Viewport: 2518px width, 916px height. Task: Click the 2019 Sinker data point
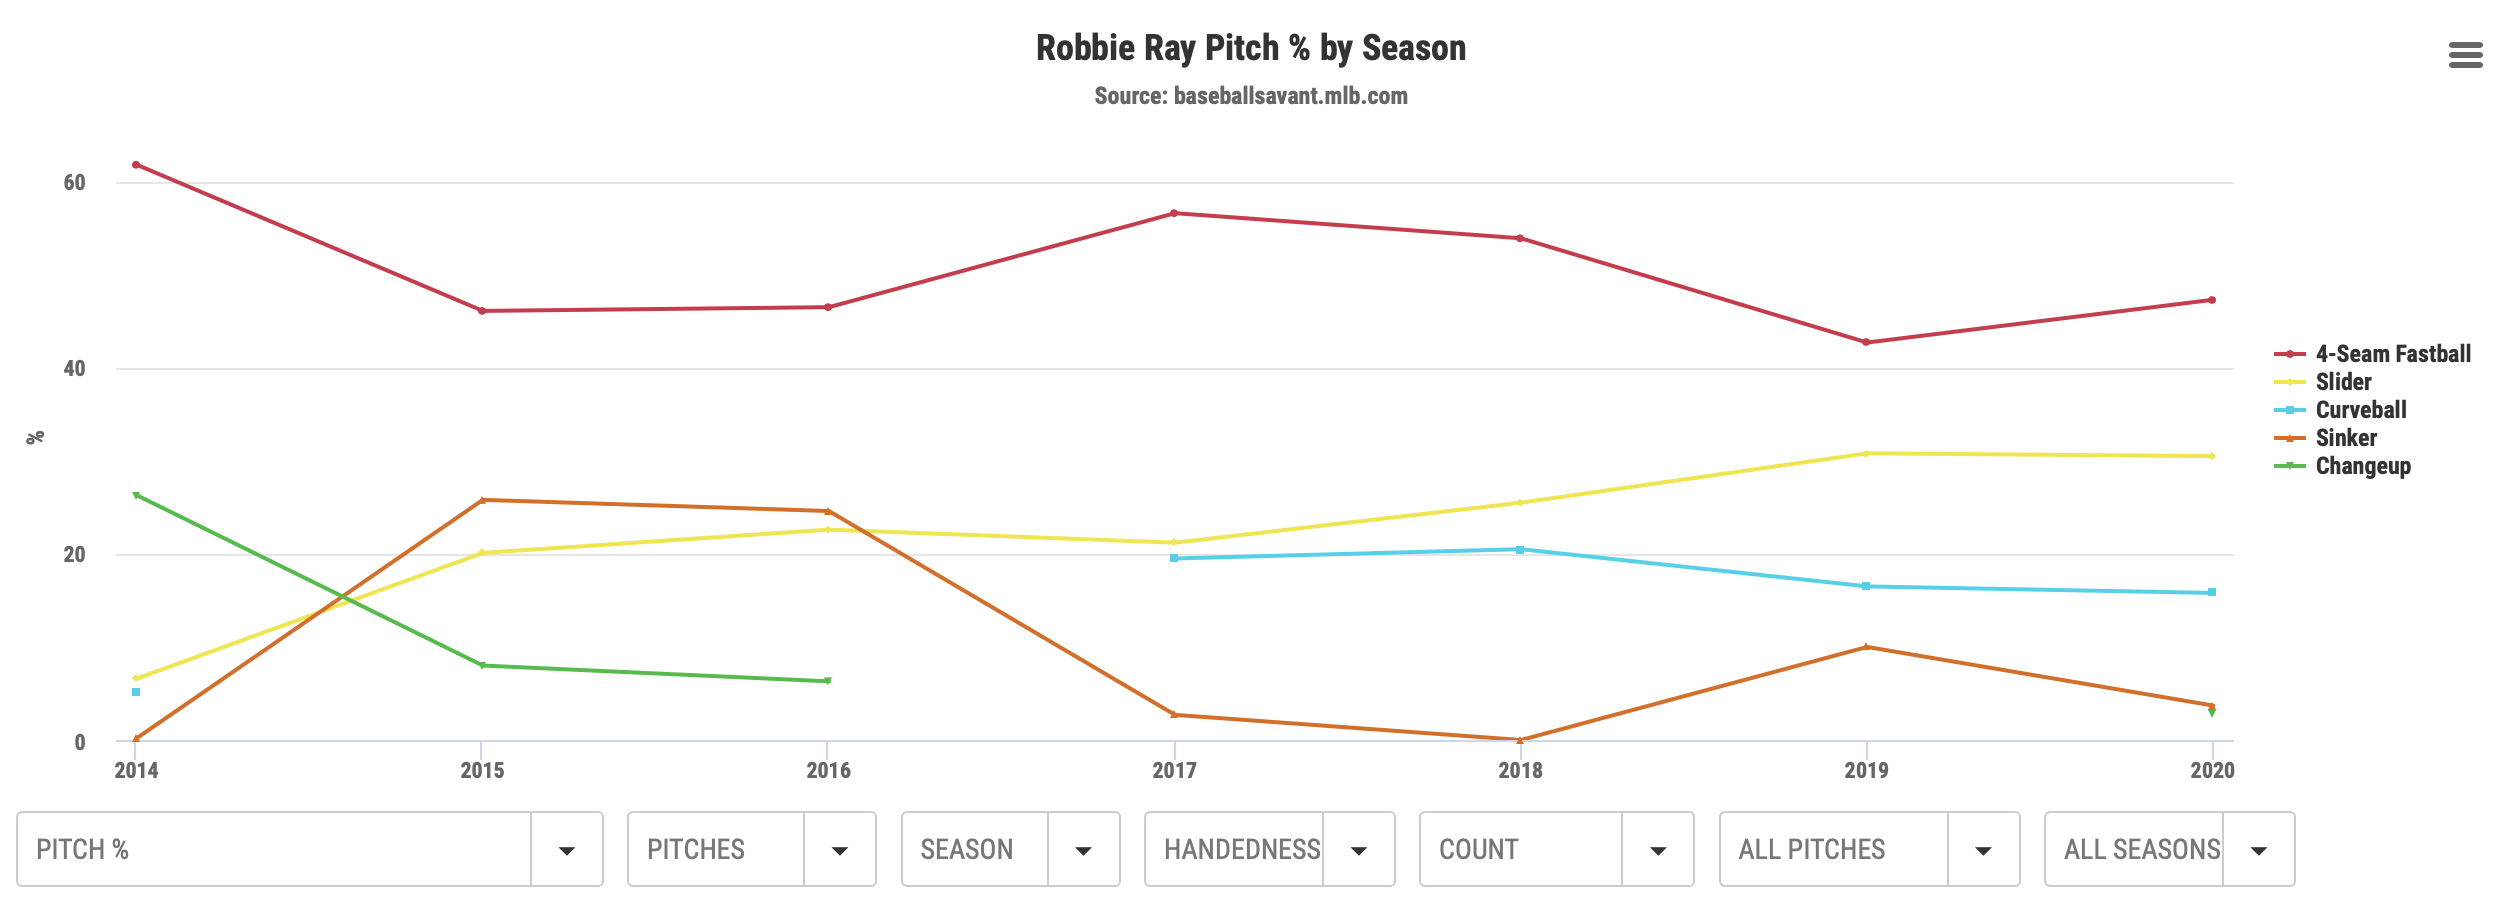pyautogui.click(x=1866, y=647)
